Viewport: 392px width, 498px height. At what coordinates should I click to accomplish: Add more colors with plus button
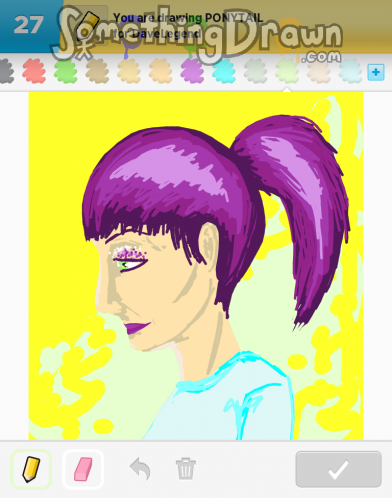coord(376,72)
